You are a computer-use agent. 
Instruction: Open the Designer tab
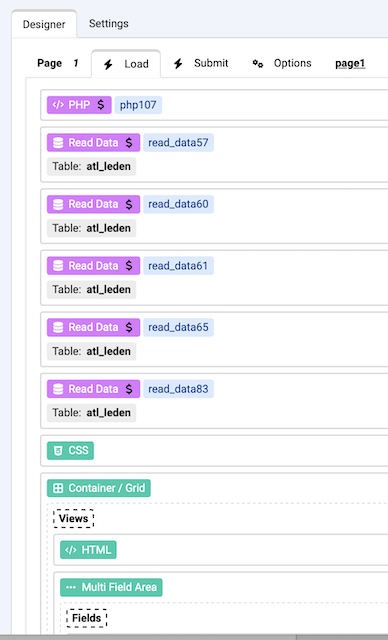pos(44,24)
